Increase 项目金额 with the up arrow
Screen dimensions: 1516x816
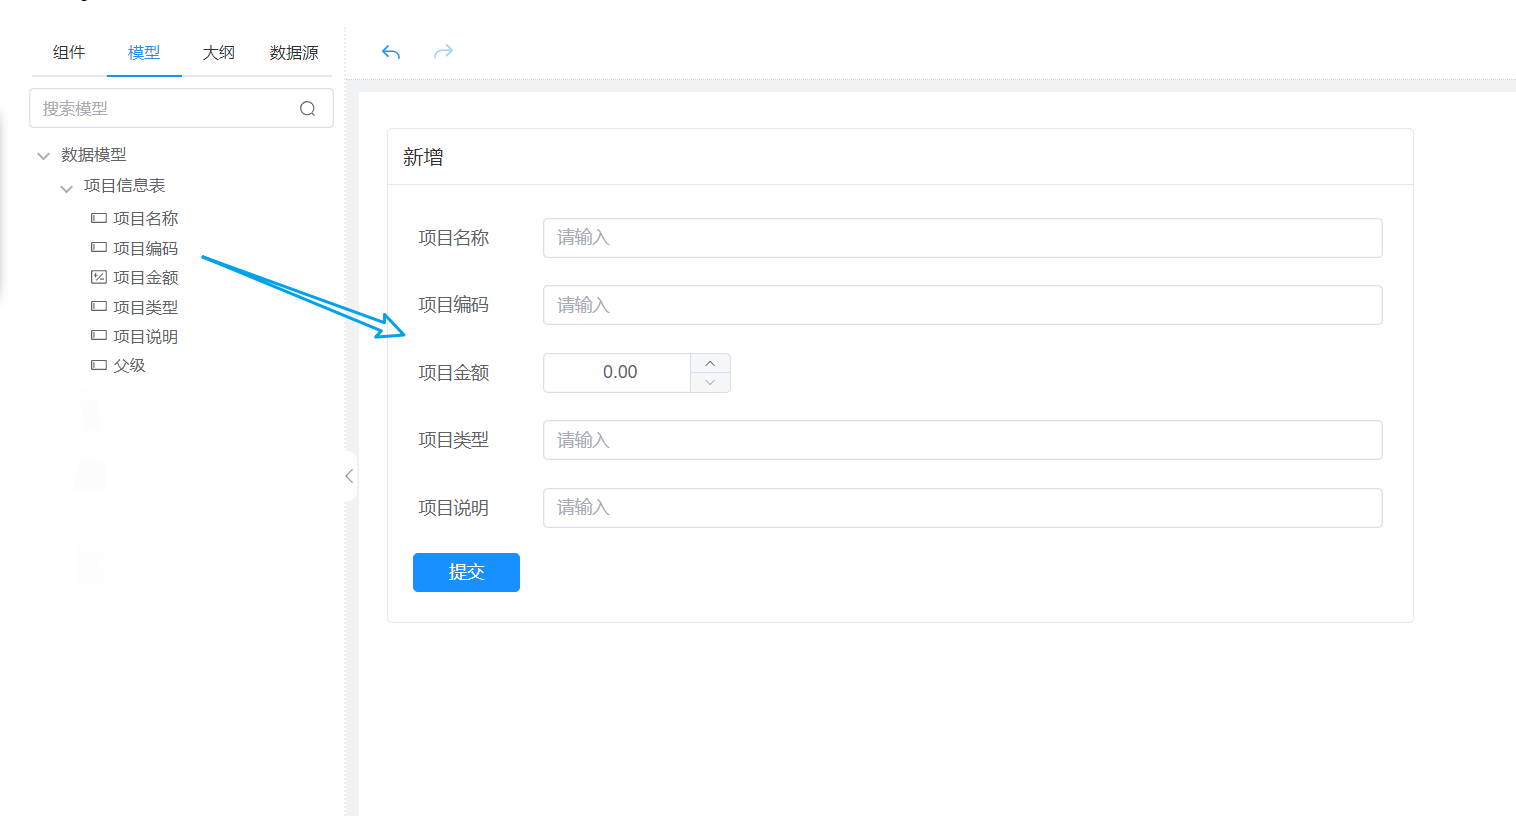coord(710,363)
